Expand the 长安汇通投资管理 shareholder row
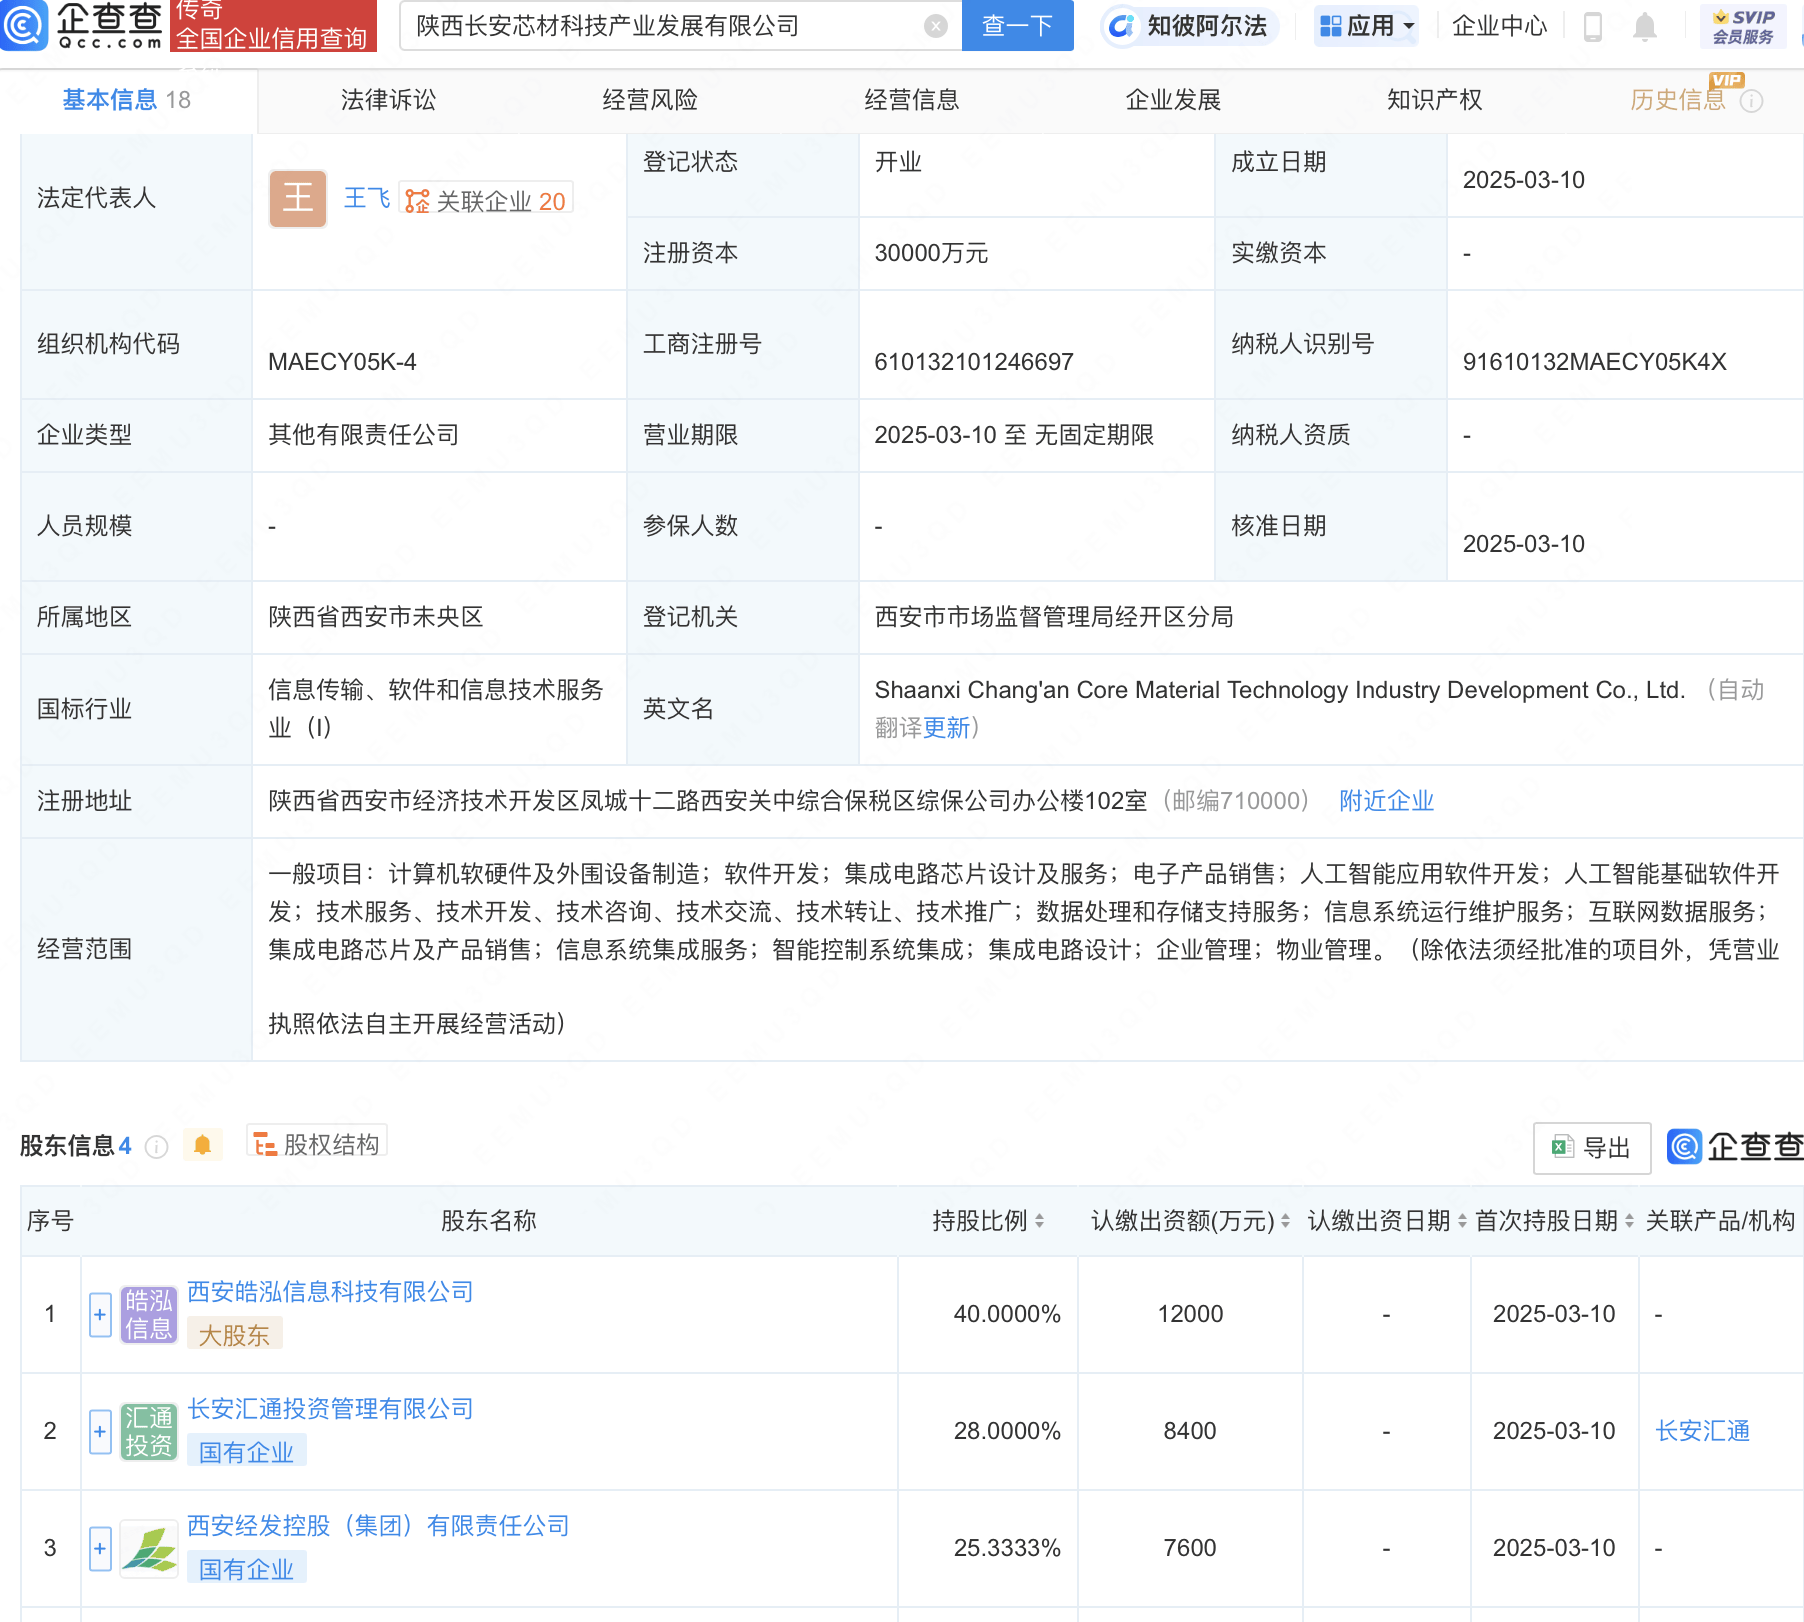The height and width of the screenshot is (1622, 1804). pos(100,1432)
